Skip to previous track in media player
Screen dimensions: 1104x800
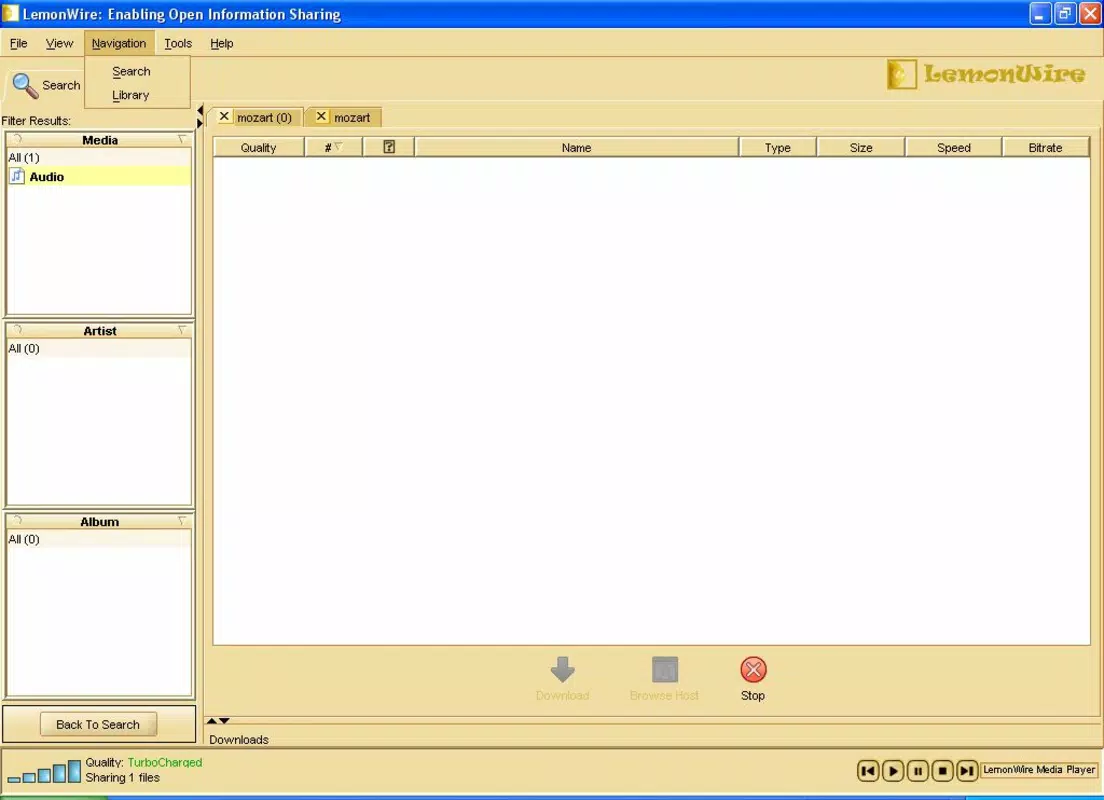click(x=868, y=770)
